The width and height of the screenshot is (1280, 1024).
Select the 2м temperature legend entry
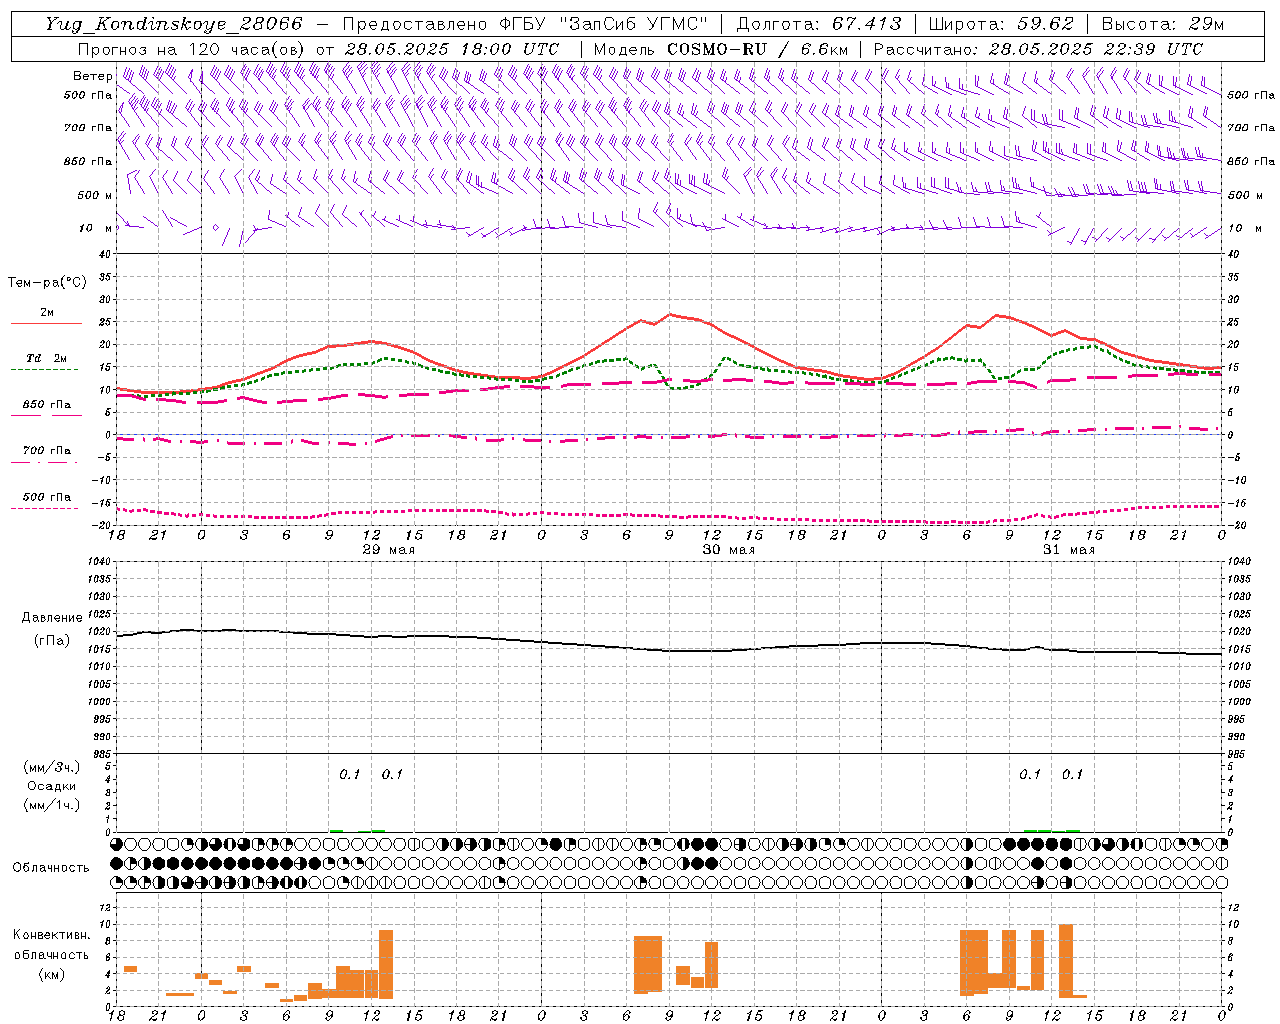[47, 312]
